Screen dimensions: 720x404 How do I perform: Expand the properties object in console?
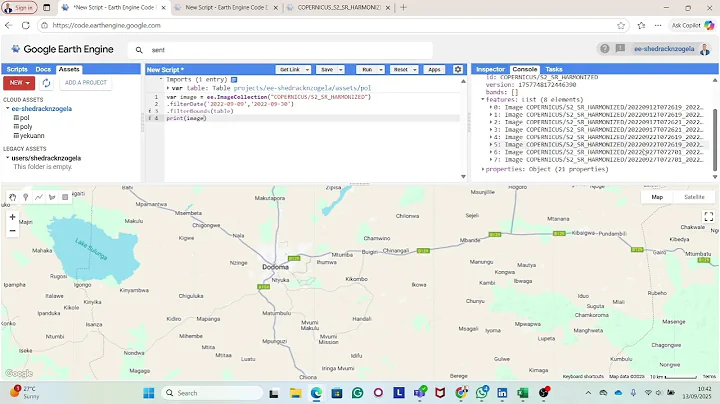click(x=483, y=169)
